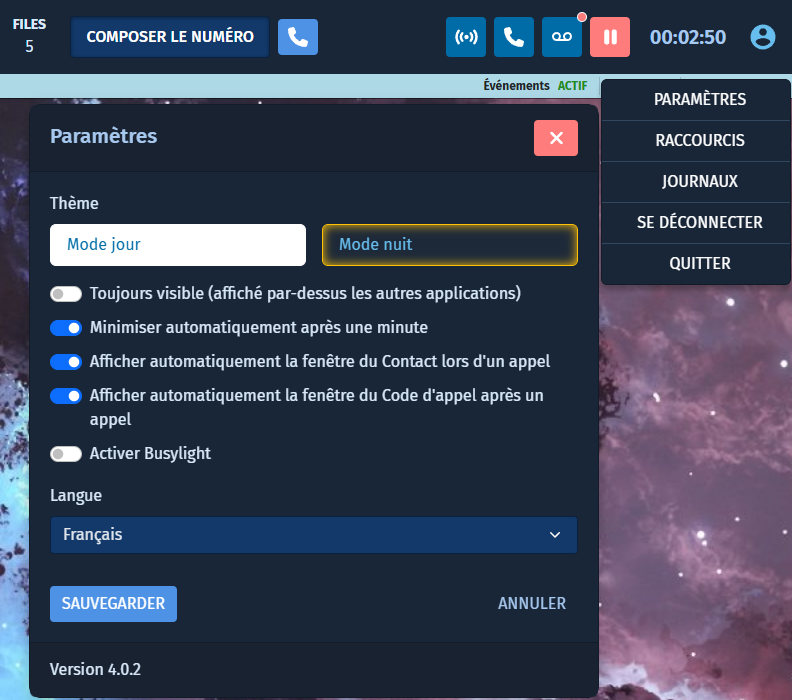The height and width of the screenshot is (700, 792).
Task: Enable the Activer Busylight switch
Action: 66,454
